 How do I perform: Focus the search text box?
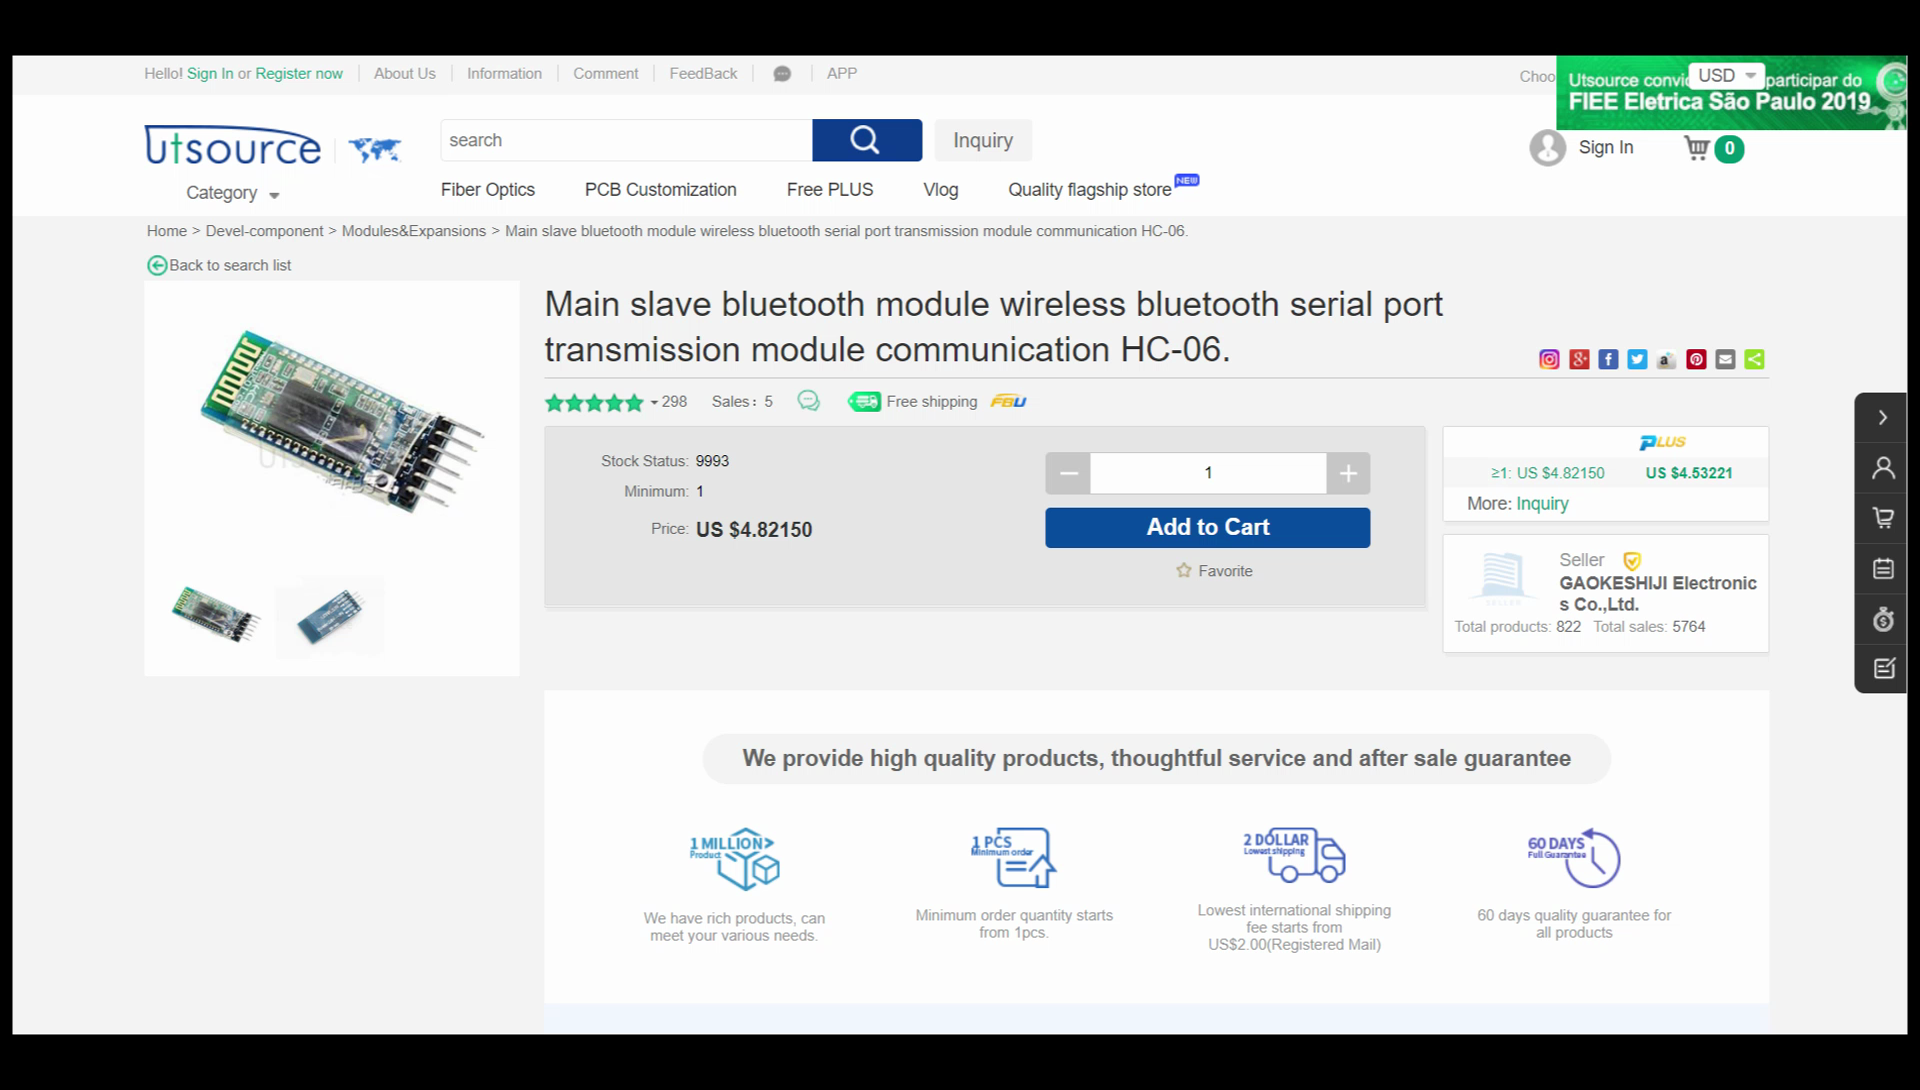click(x=626, y=140)
